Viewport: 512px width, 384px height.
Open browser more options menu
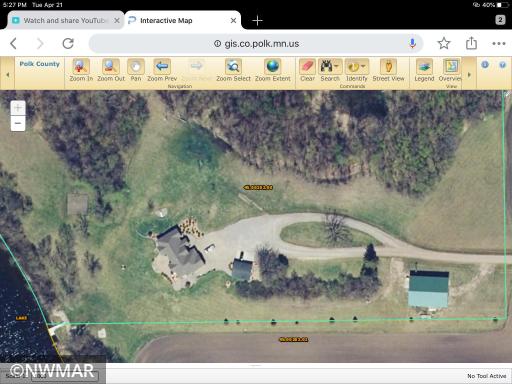point(499,44)
